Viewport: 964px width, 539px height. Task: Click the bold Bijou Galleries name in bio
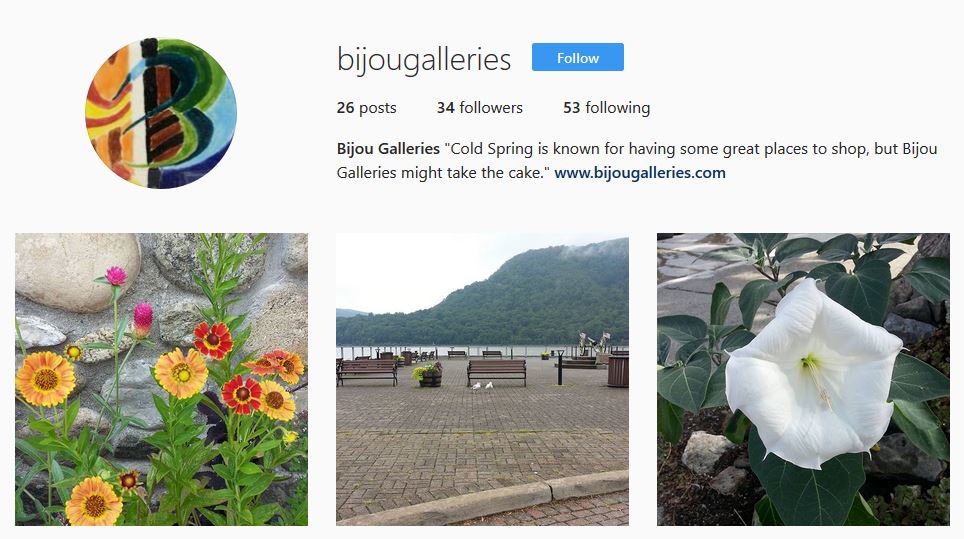point(388,149)
